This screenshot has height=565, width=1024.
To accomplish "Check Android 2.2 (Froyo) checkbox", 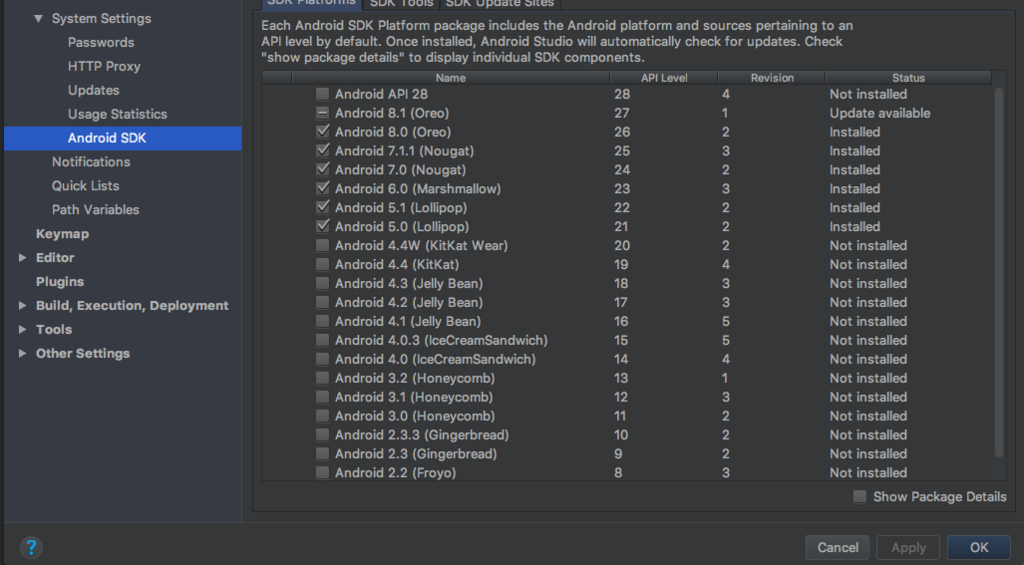I will tap(322, 472).
